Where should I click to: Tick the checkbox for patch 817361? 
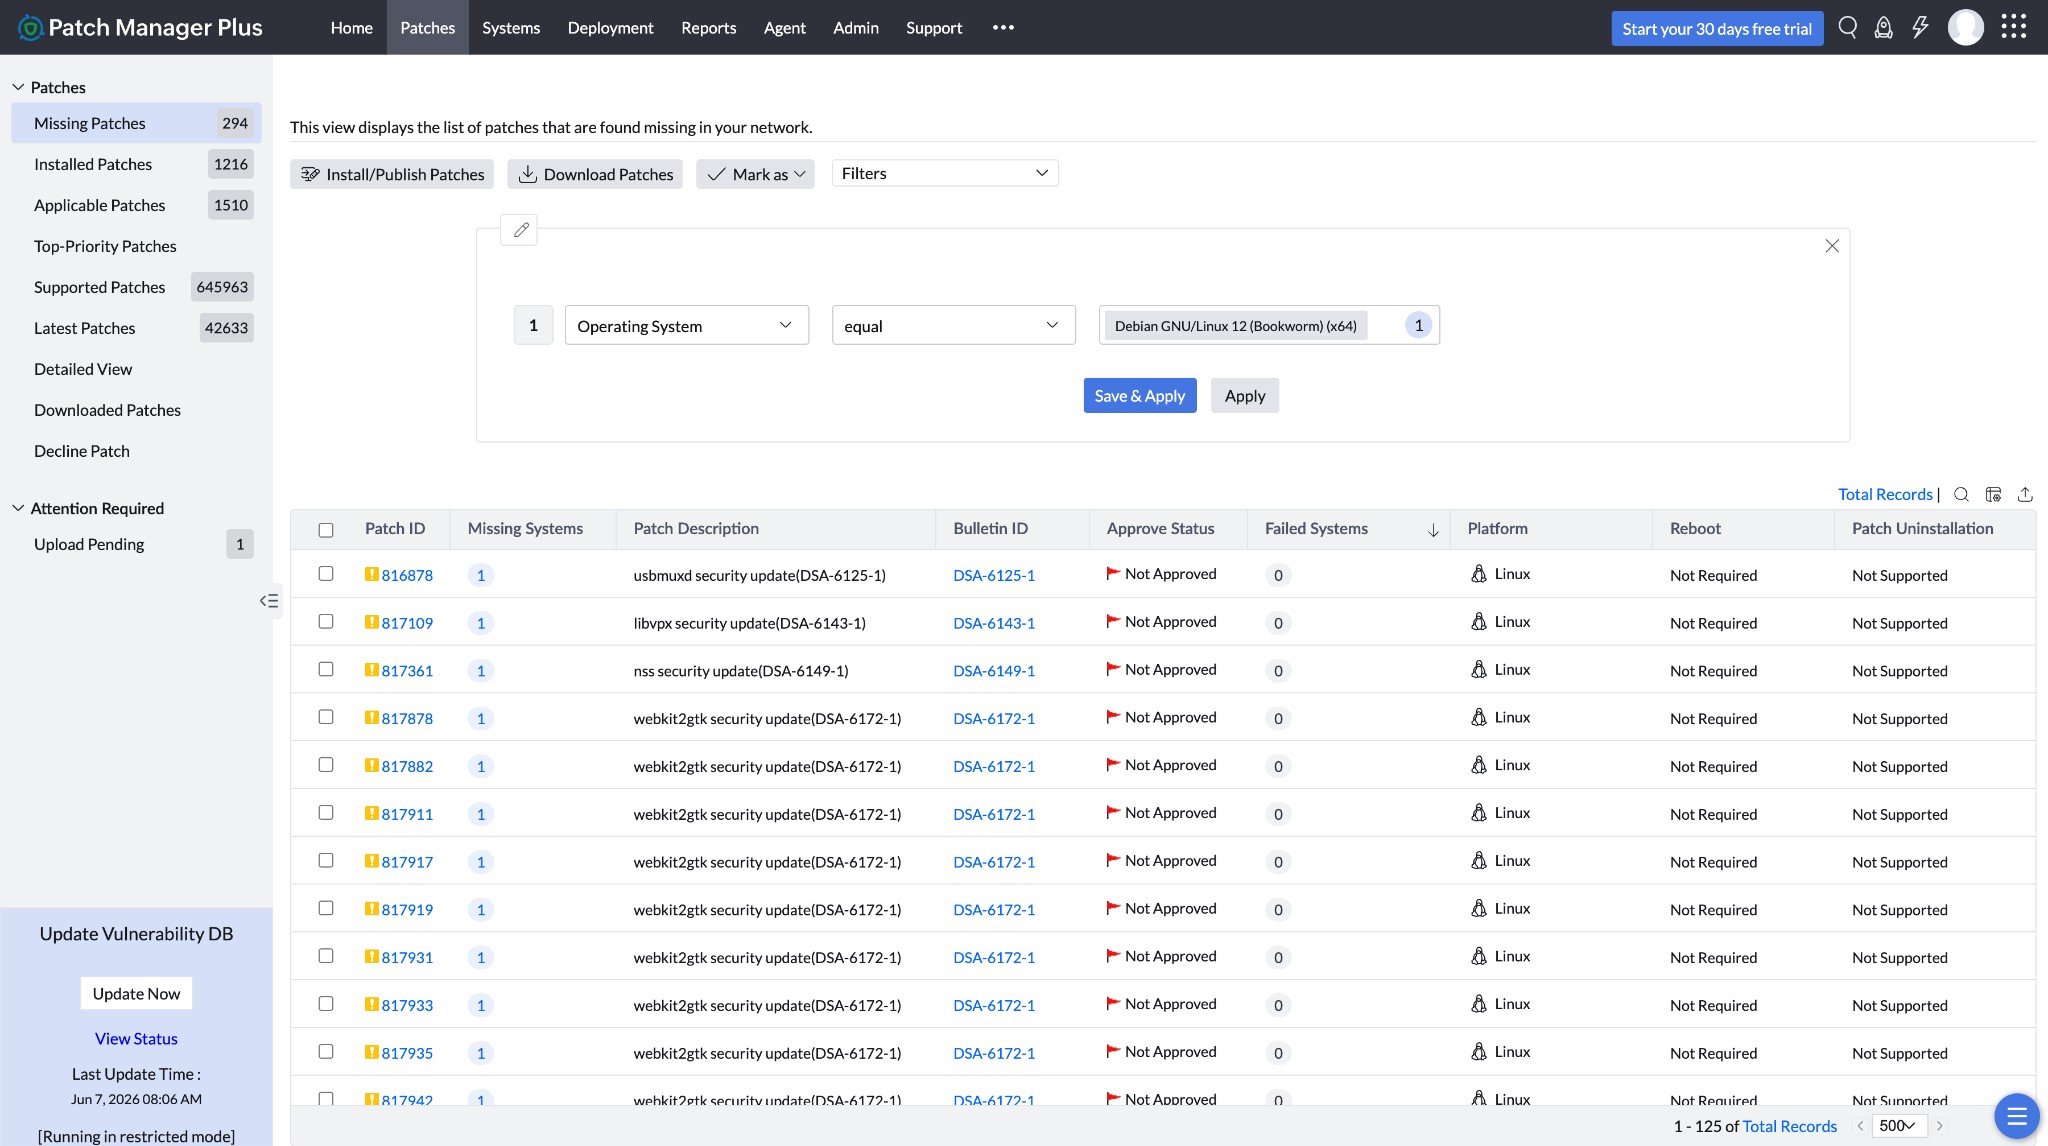click(x=326, y=669)
